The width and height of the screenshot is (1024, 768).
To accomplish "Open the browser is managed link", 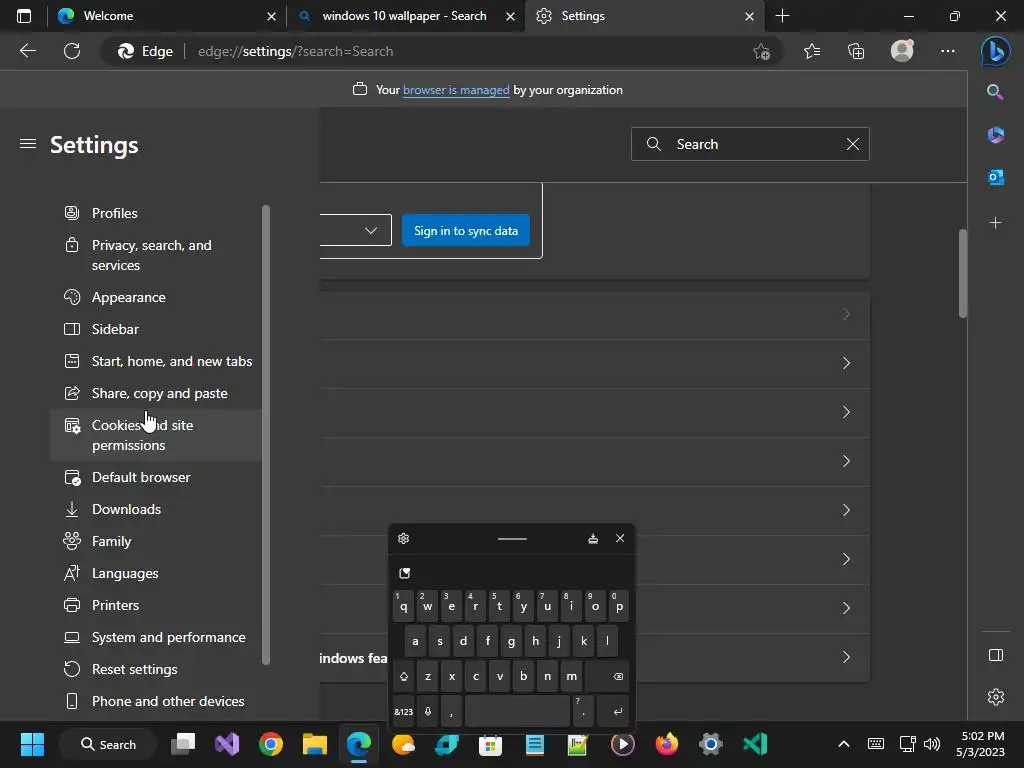I will (456, 90).
